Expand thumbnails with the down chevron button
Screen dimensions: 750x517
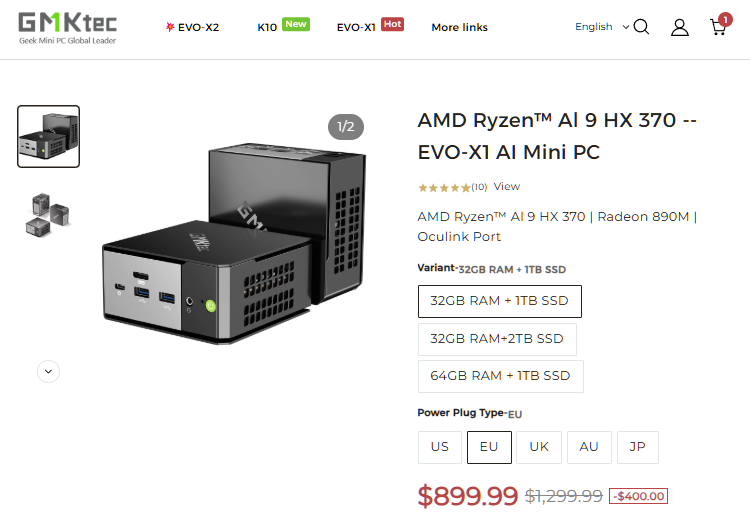tap(48, 372)
